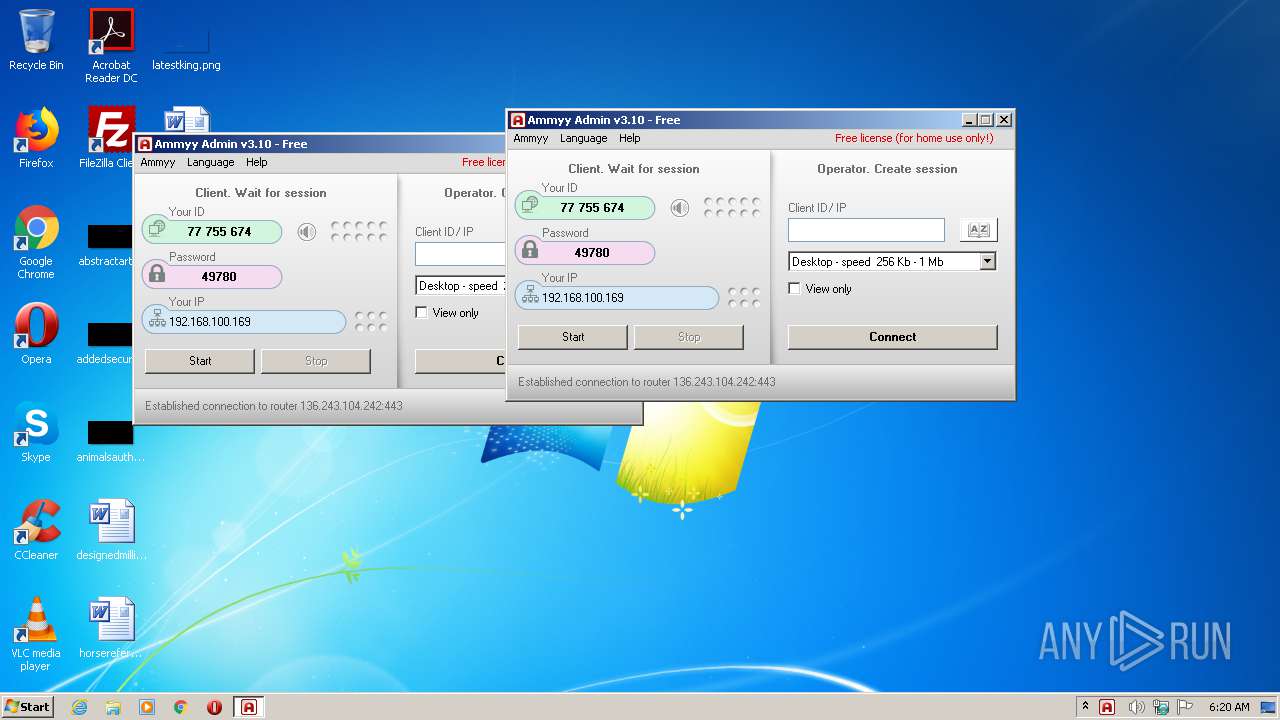Open contact book AZ button in front window
1280x720 pixels.
click(x=978, y=230)
